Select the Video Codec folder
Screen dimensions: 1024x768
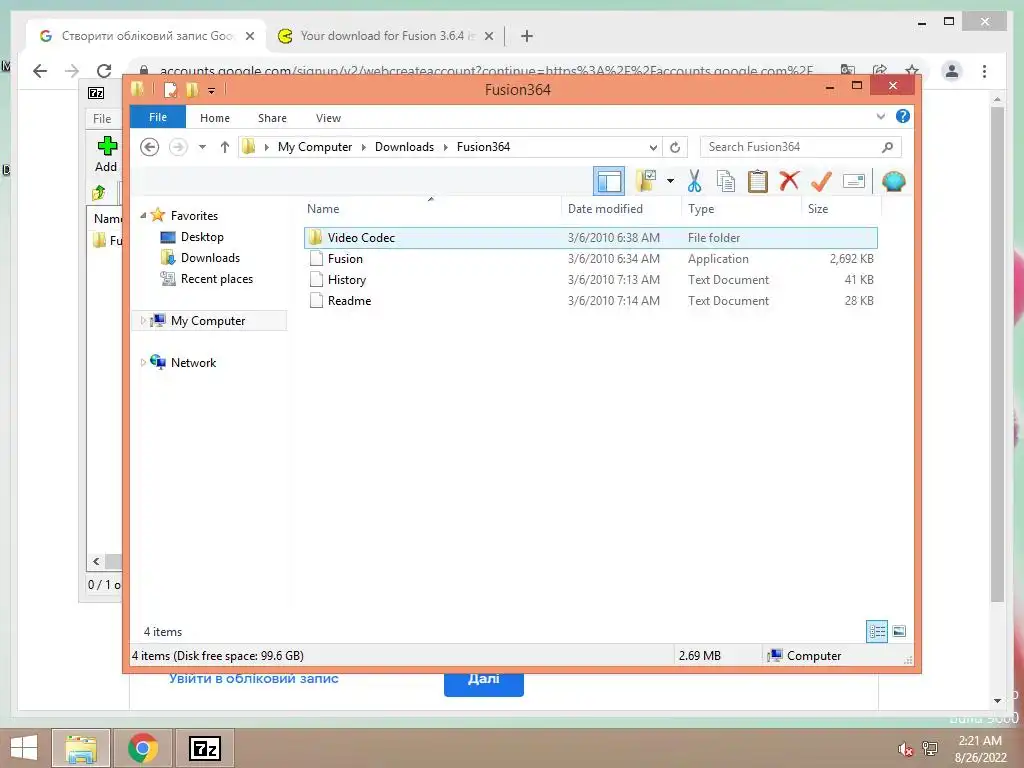click(x=590, y=238)
